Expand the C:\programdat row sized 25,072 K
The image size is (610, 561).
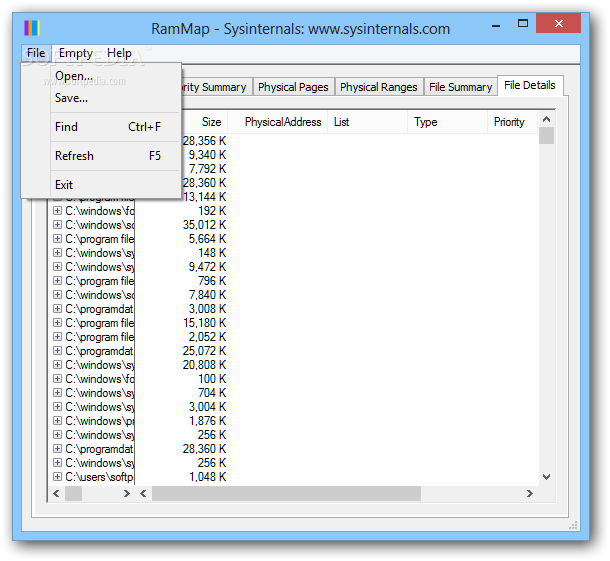pyautogui.click(x=57, y=351)
